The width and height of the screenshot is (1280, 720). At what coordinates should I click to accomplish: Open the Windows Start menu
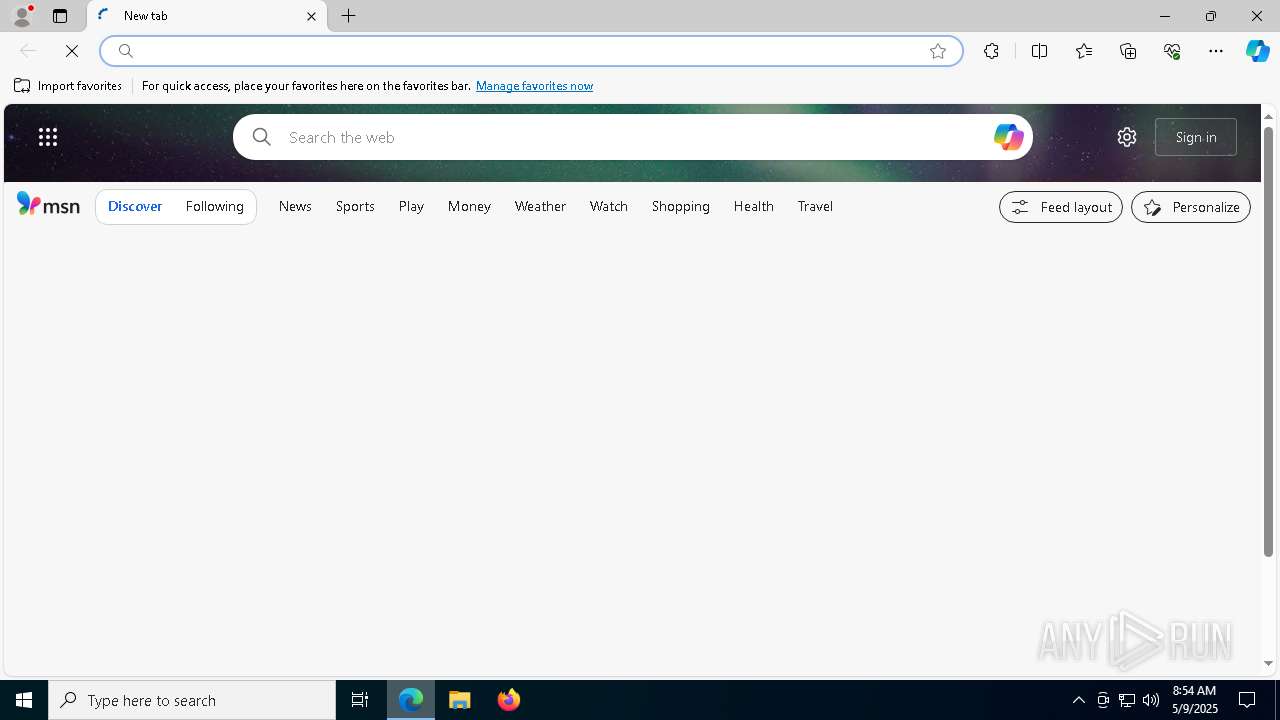click(x=24, y=700)
